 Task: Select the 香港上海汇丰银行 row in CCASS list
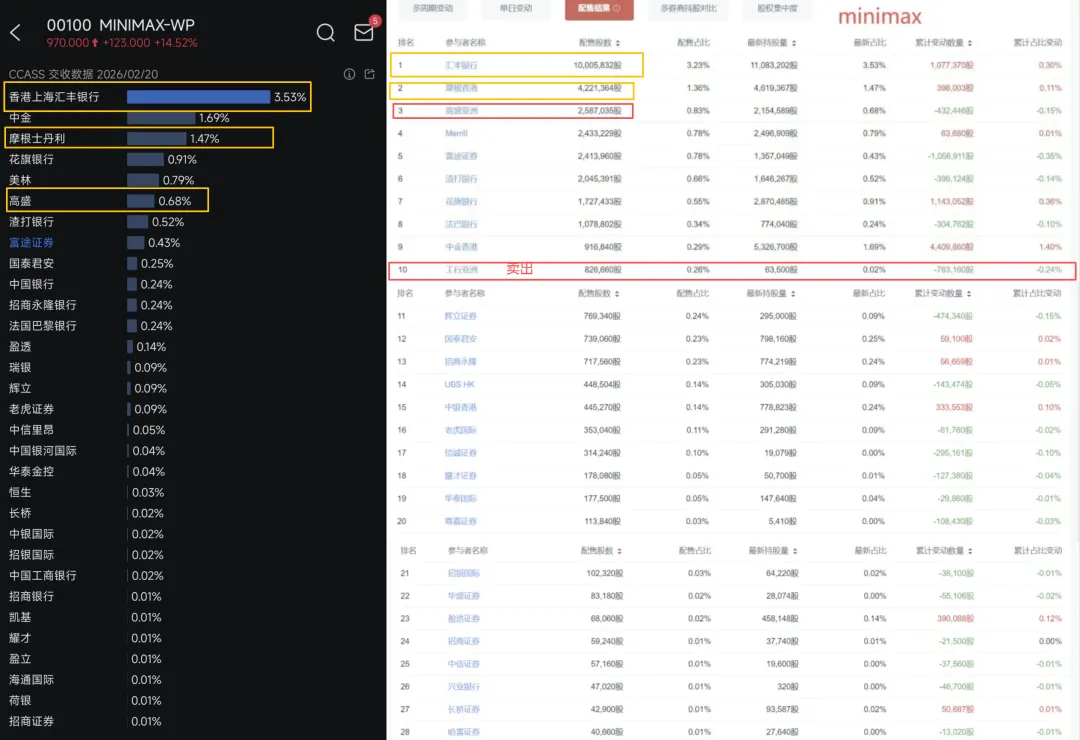(158, 97)
